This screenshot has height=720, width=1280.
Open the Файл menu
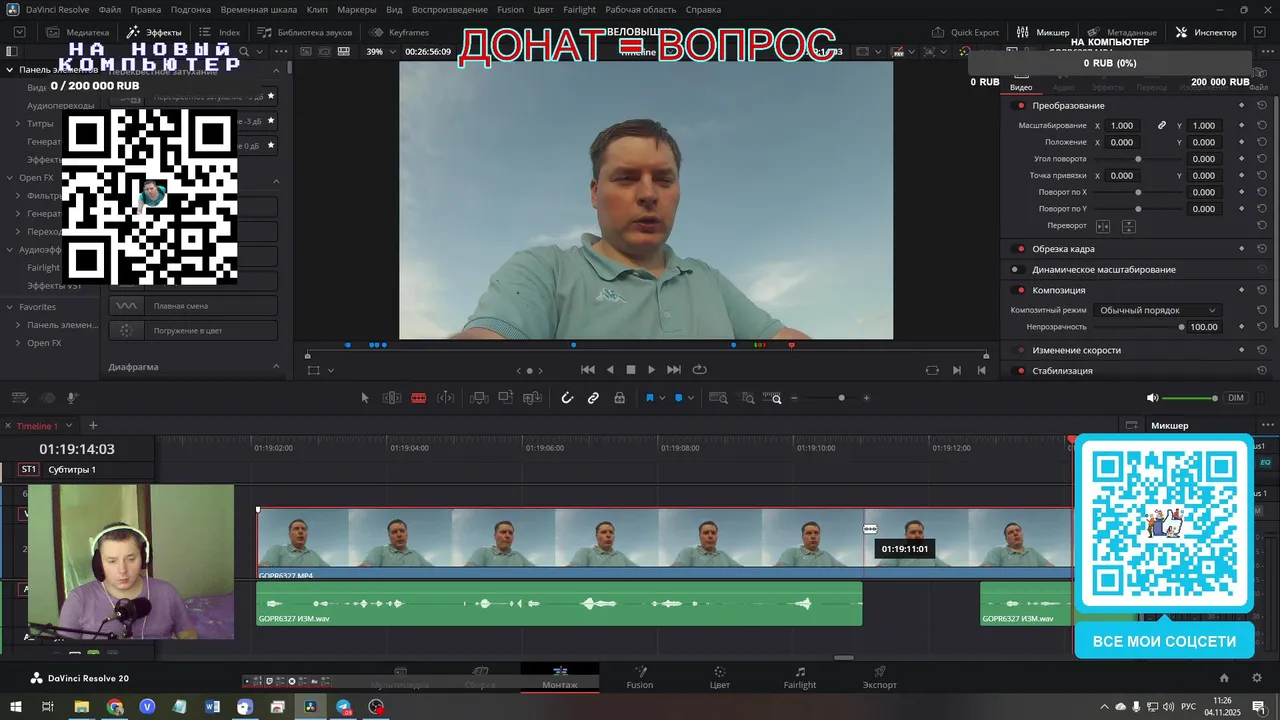pos(110,10)
